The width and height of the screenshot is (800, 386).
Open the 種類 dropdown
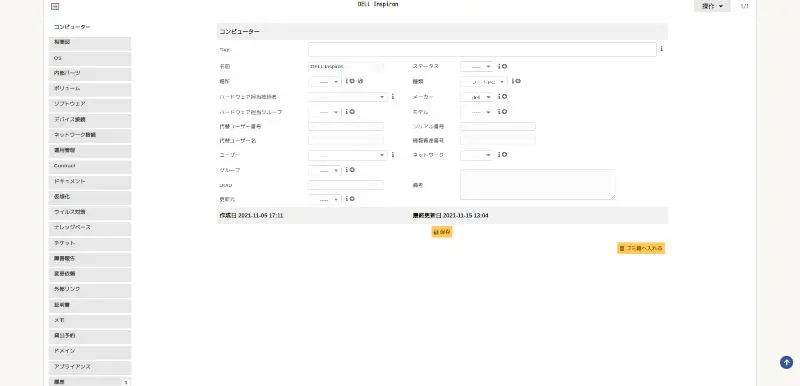click(x=484, y=82)
